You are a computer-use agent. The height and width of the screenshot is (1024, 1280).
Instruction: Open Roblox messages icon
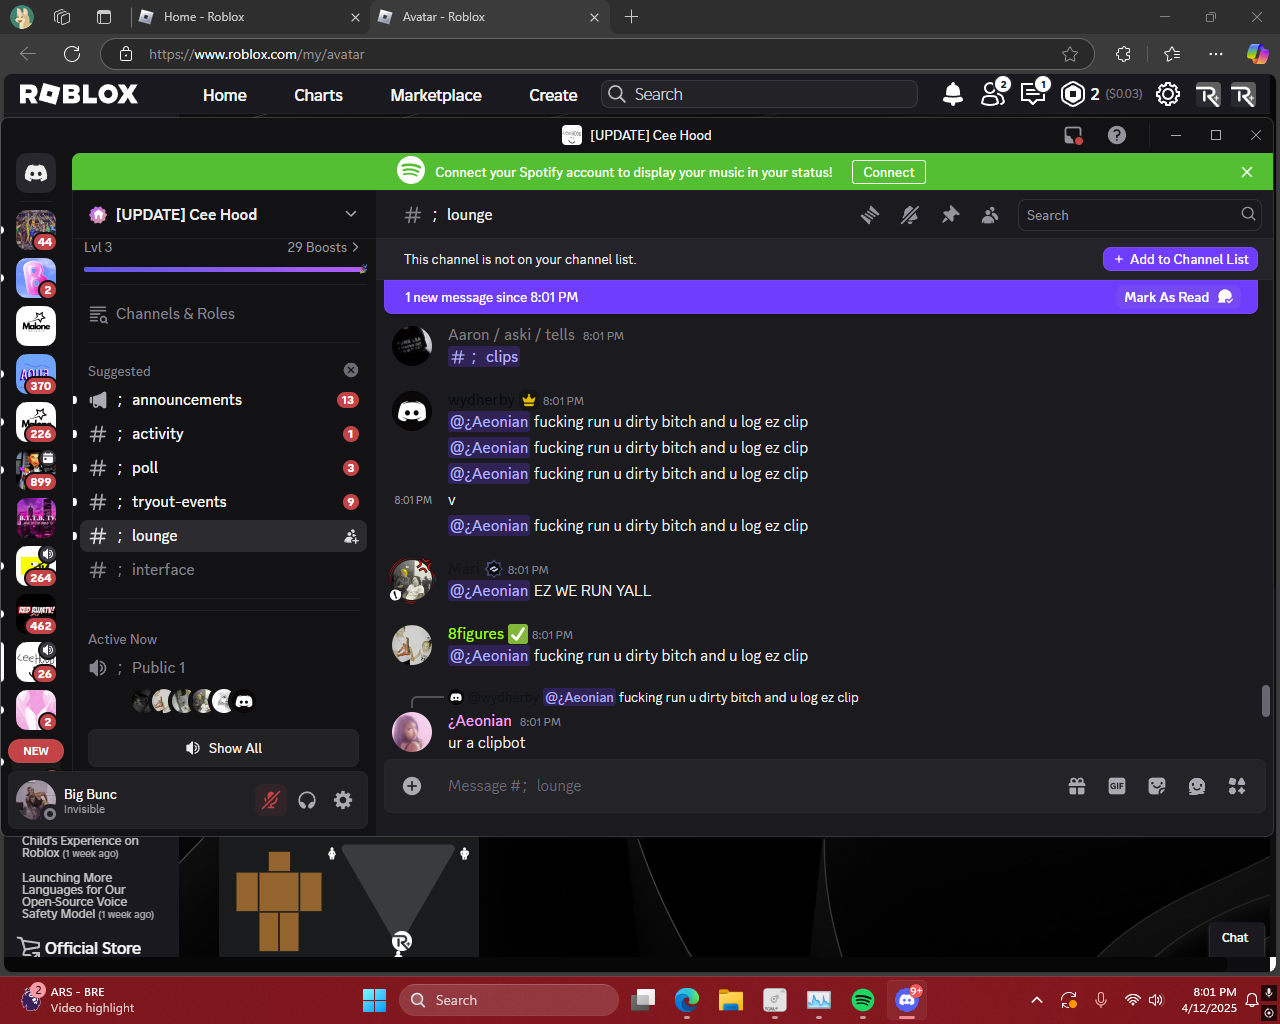click(x=1033, y=94)
